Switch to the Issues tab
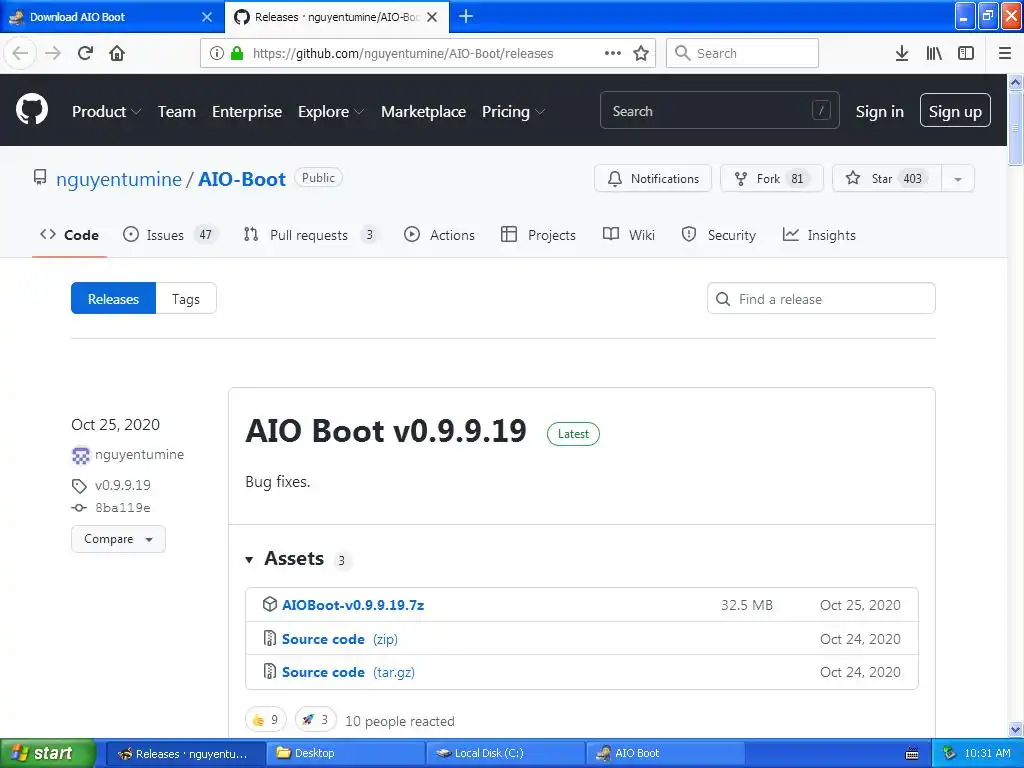This screenshot has width=1024, height=768. coord(170,235)
